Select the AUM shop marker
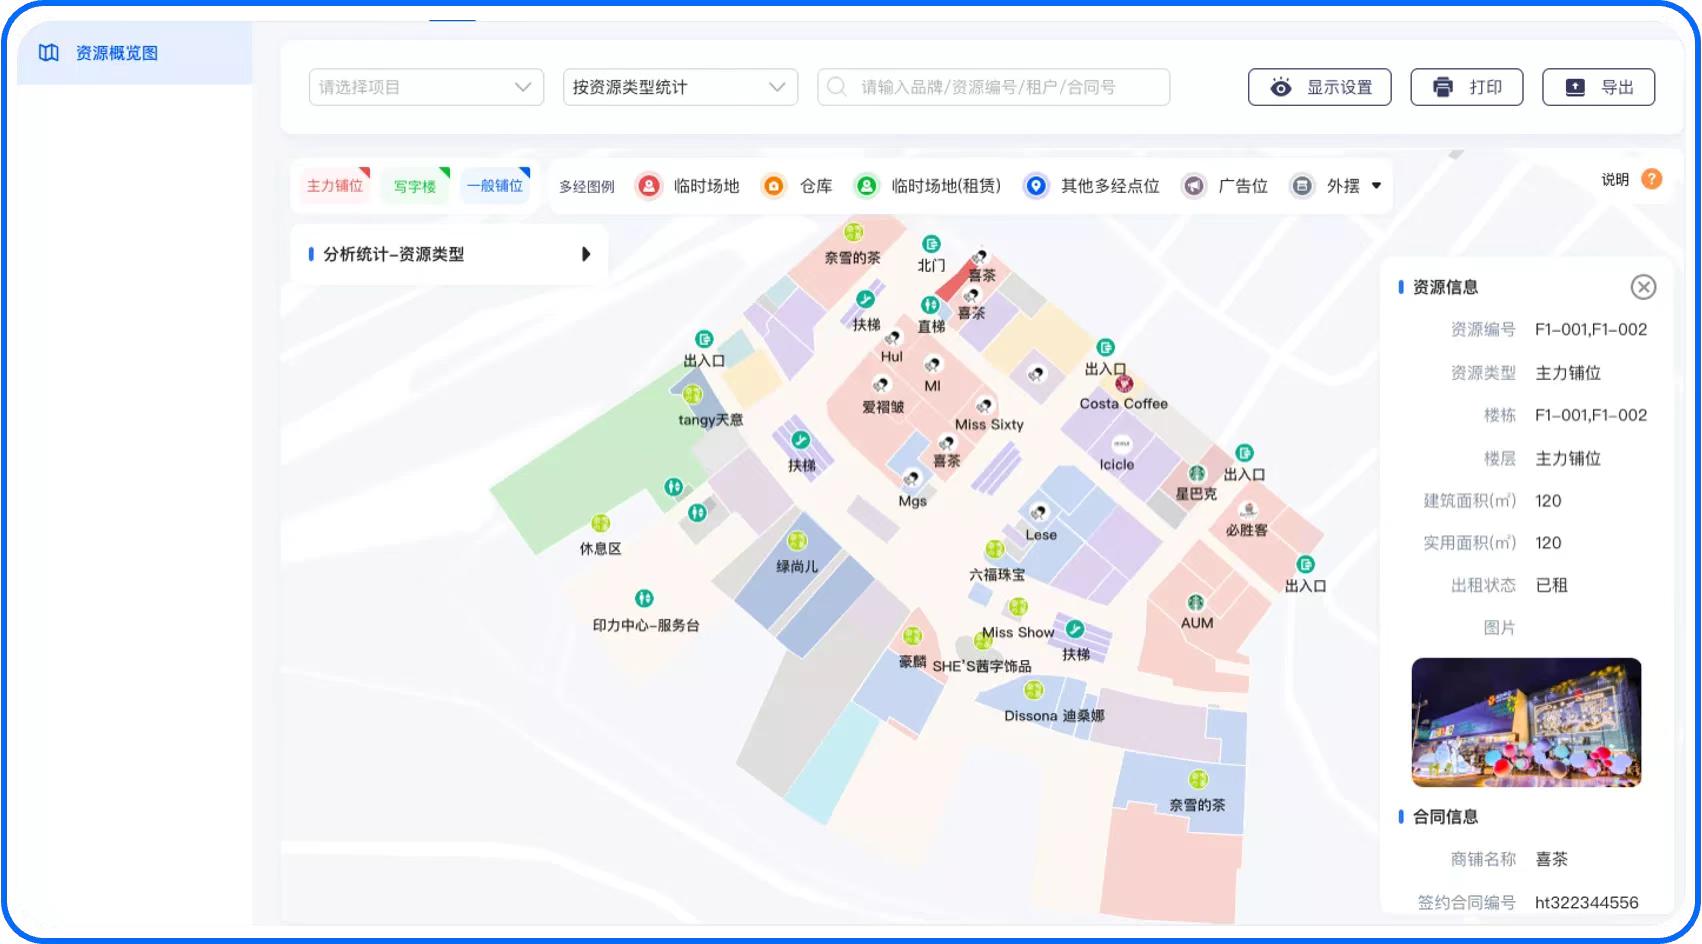This screenshot has width=1702, height=944. (1196, 602)
